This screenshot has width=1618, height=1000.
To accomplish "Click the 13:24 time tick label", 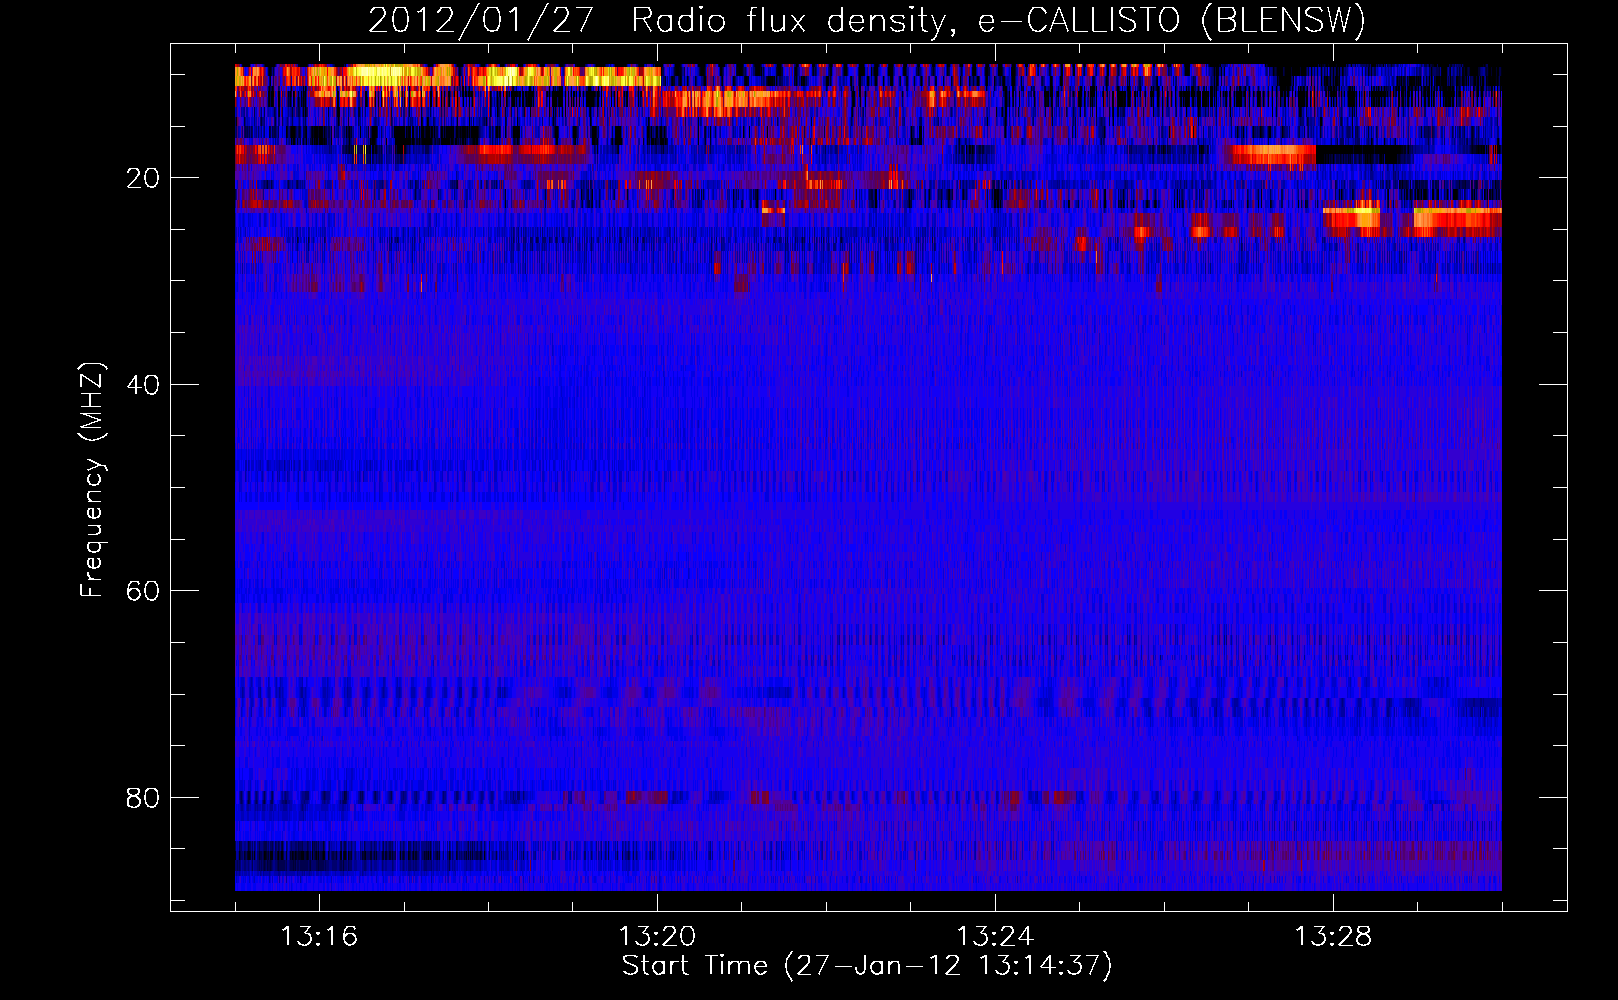I will coord(995,937).
